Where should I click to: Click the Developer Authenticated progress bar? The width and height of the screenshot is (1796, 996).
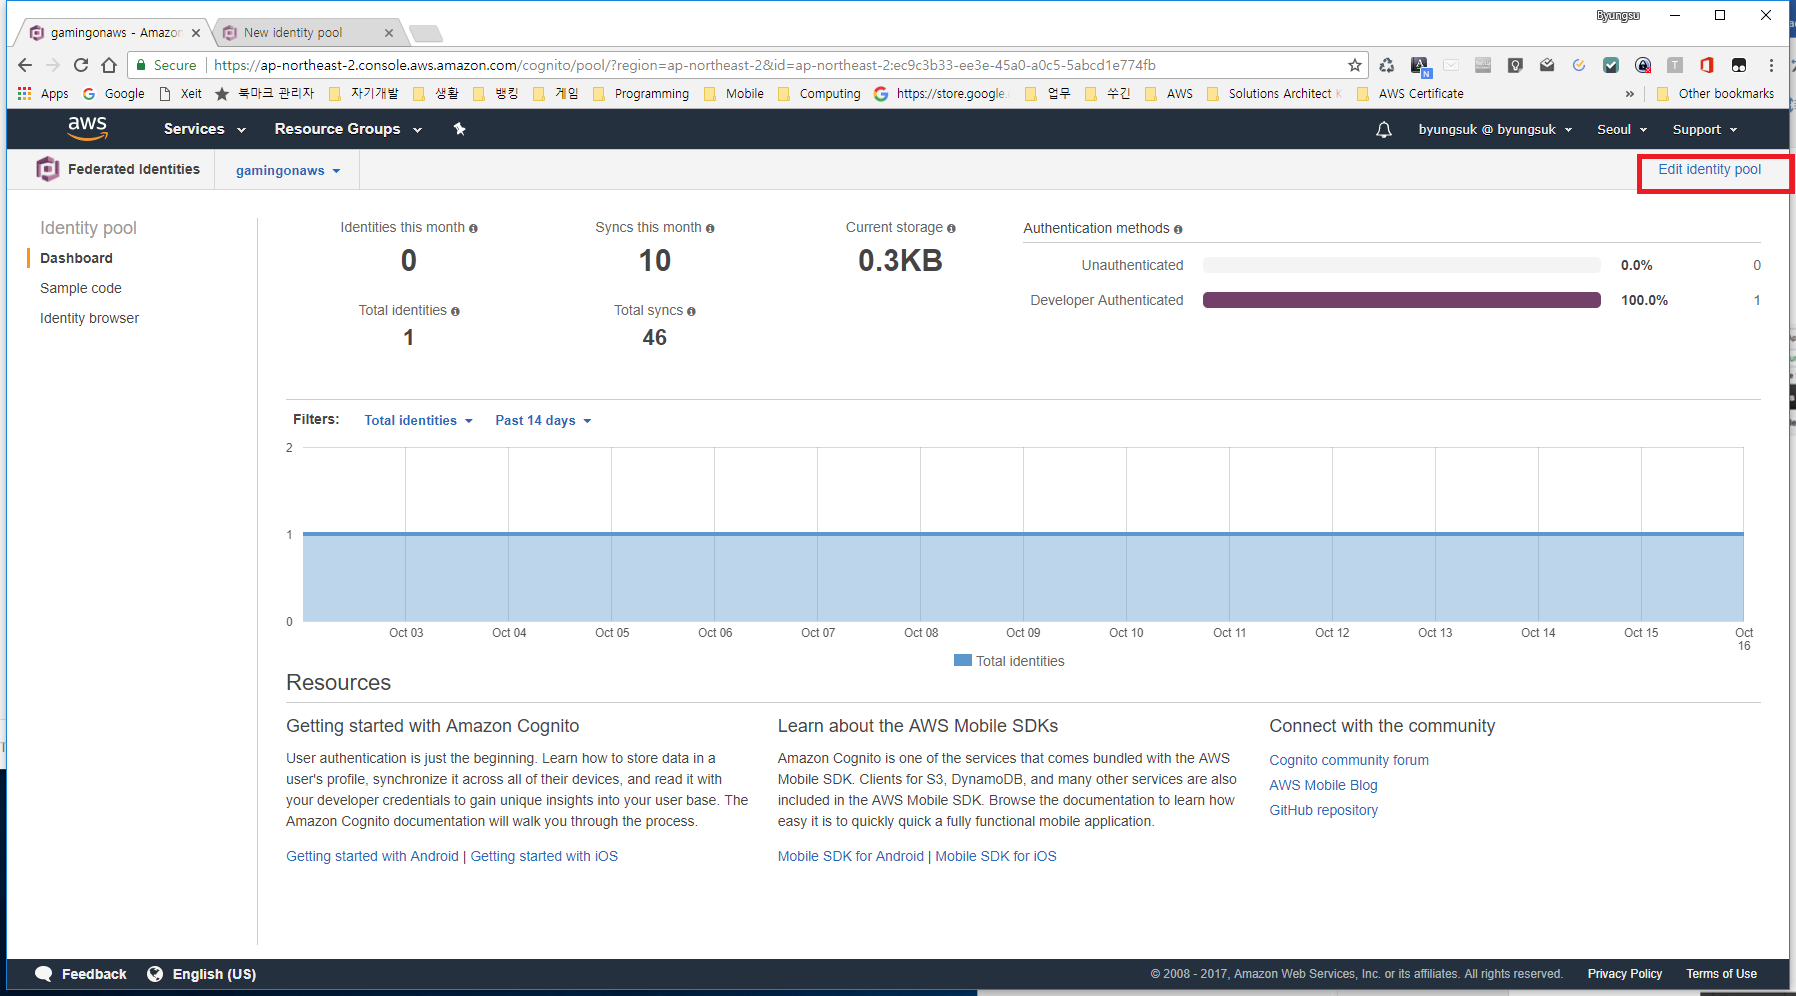[1401, 300]
